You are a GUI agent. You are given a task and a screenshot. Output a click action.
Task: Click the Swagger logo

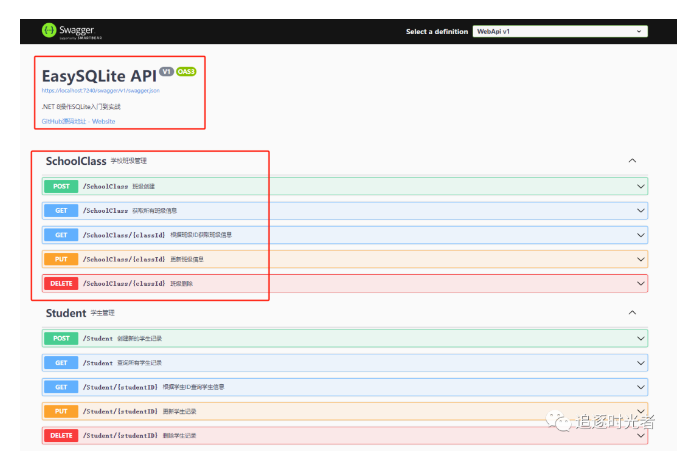[72, 31]
